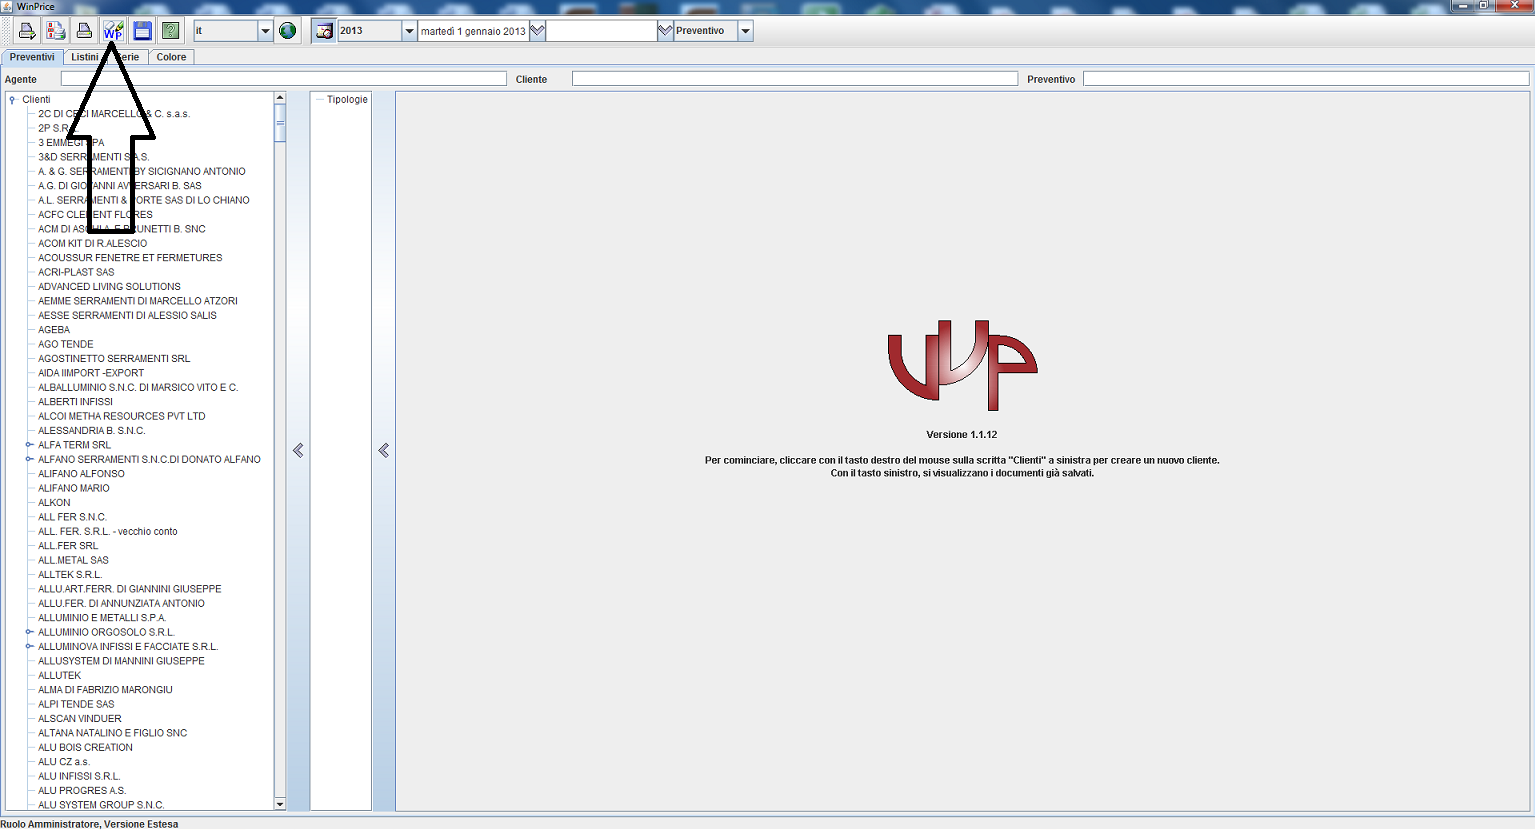
Task: Select client ACOUSSUR FENETRE ET FERMETURES
Action: click(x=130, y=258)
